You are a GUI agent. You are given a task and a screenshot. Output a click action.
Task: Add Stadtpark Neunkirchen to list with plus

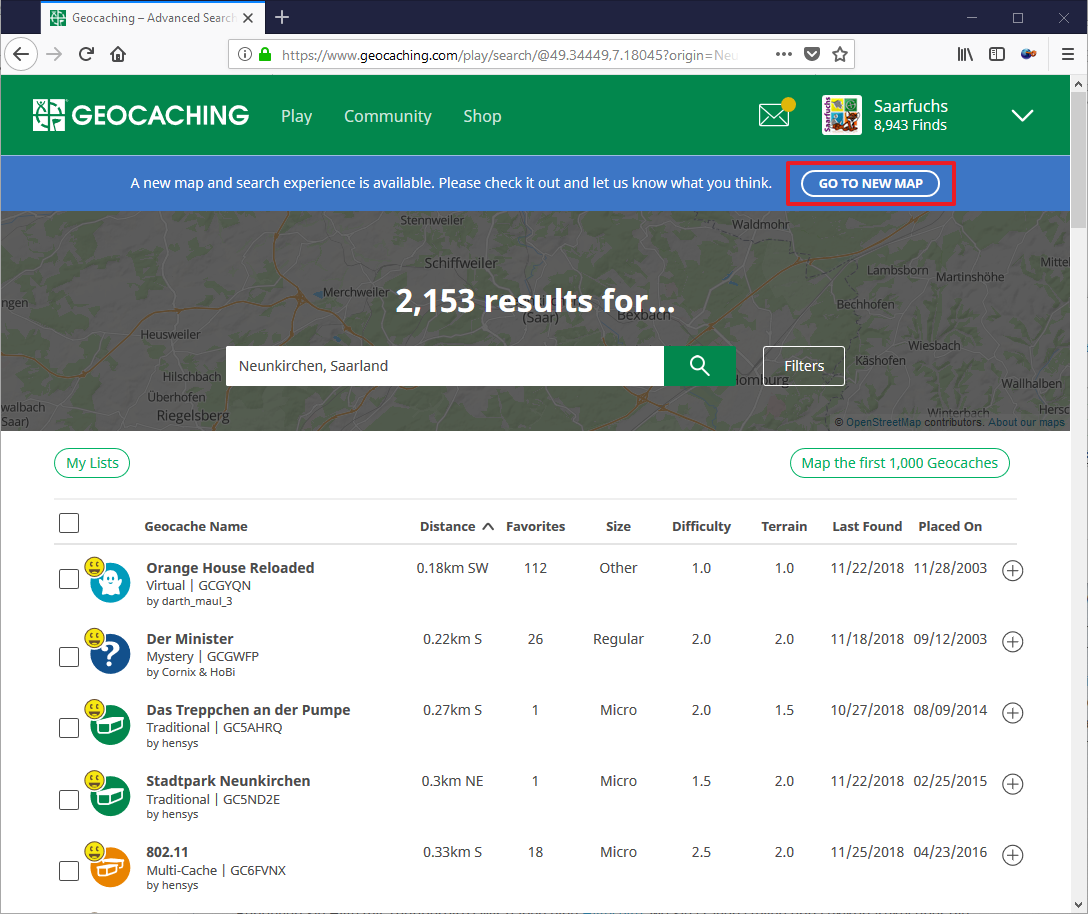coord(1013,784)
